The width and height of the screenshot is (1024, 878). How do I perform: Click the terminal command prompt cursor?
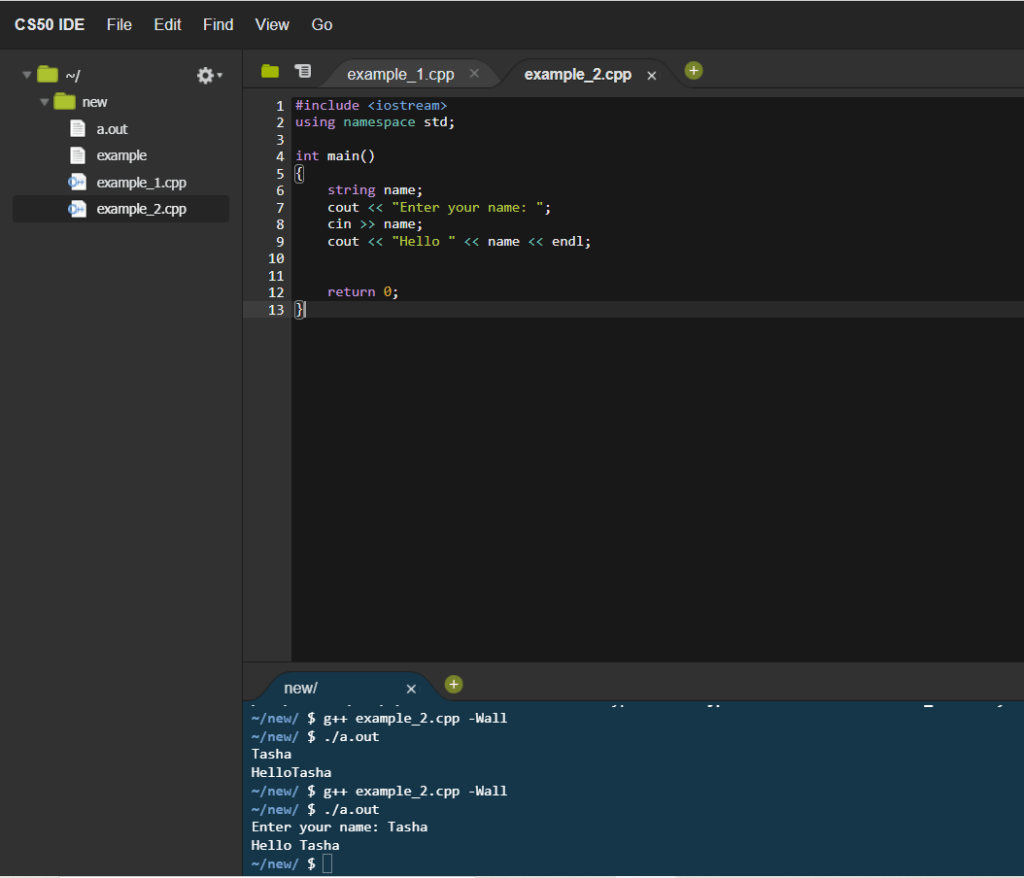(x=327, y=863)
